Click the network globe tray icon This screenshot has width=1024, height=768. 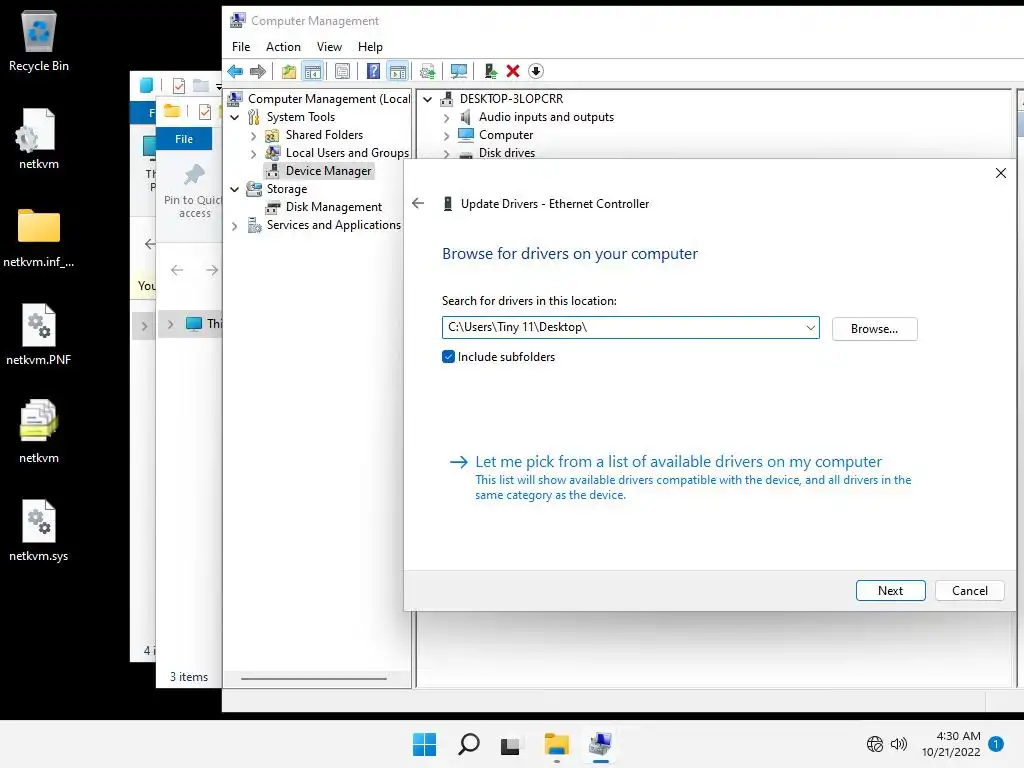pos(874,744)
